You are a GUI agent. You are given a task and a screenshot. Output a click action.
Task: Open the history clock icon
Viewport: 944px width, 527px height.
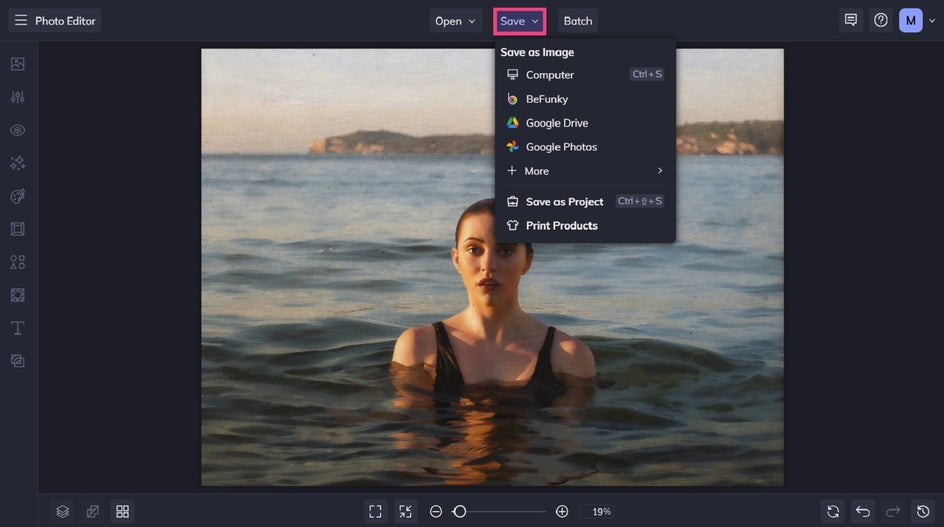click(x=923, y=511)
